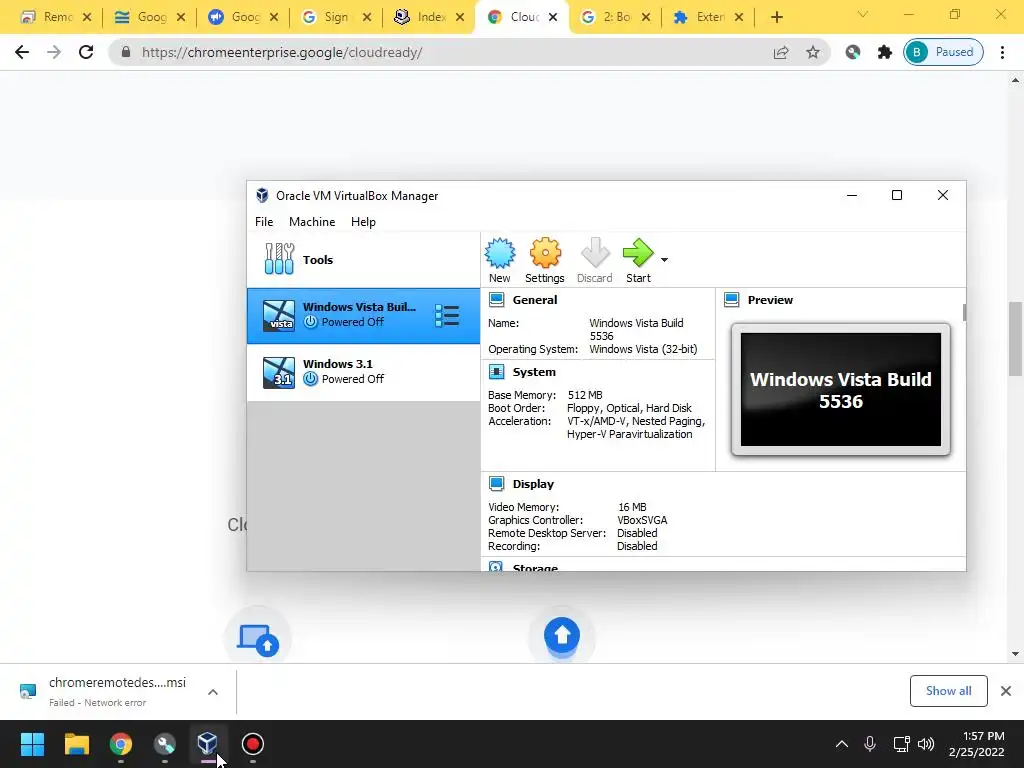The height and width of the screenshot is (768, 1024).
Task: Click Chrome forward navigation arrow
Action: [x=54, y=52]
